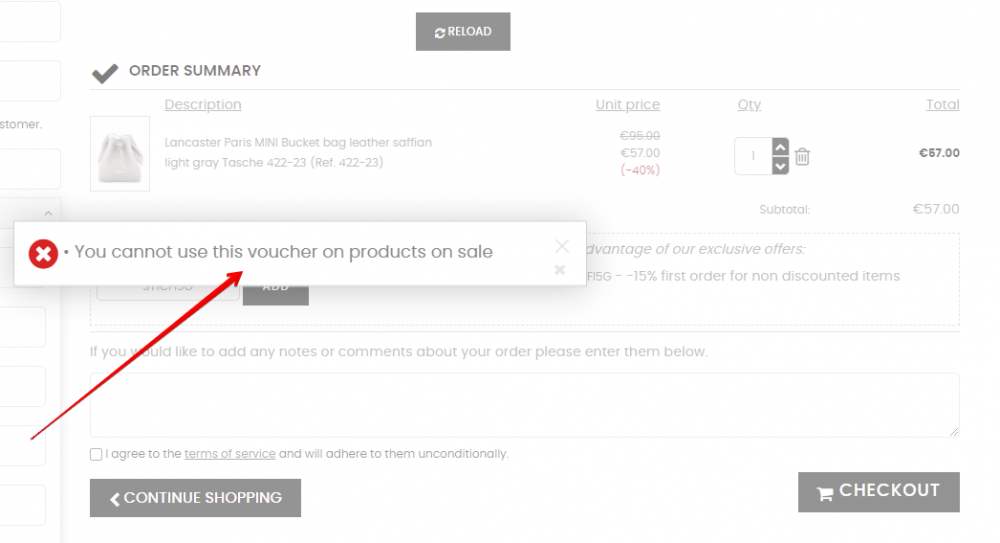Viewport: 1000px width, 543px height.
Task: Dismiss voucher error with large X
Action: pyautogui.click(x=562, y=246)
